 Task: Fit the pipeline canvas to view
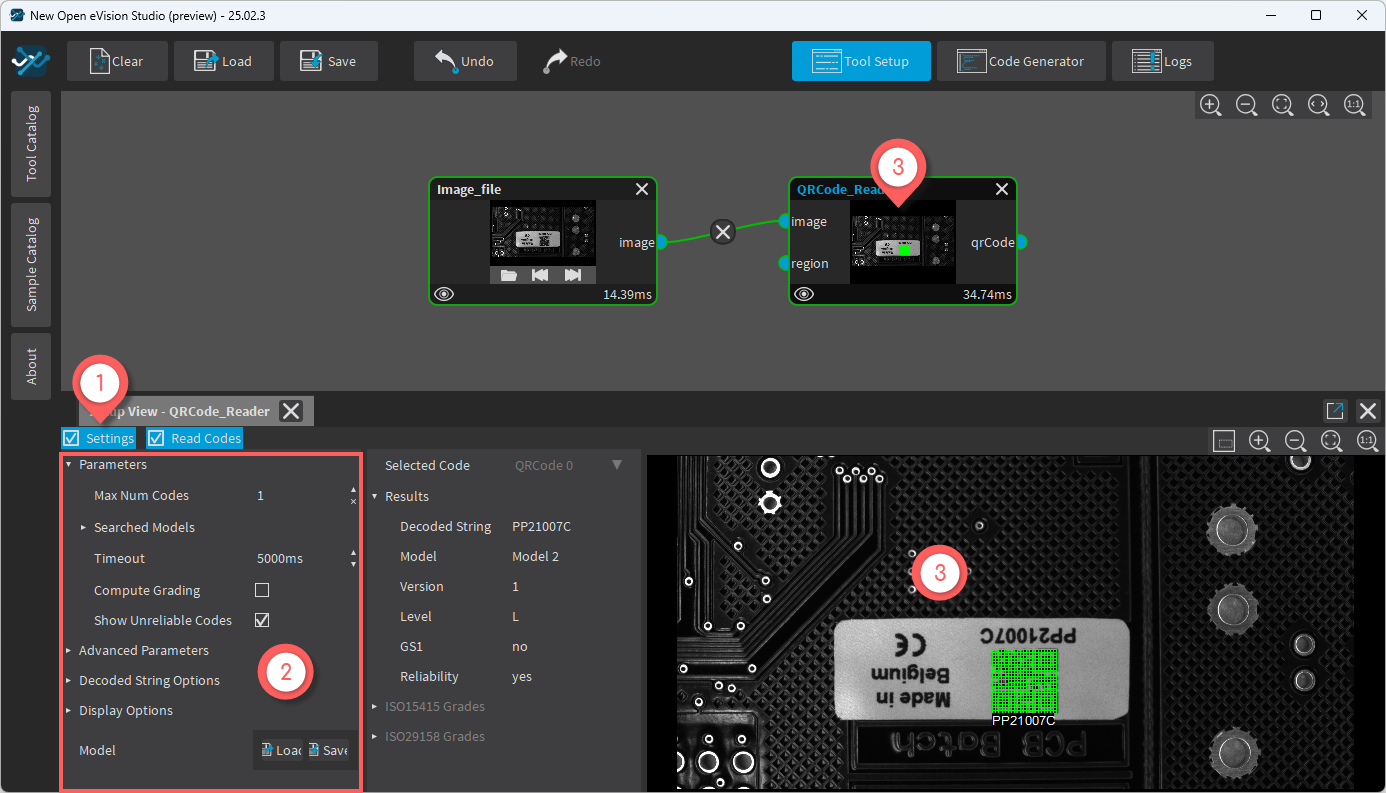click(x=1283, y=105)
